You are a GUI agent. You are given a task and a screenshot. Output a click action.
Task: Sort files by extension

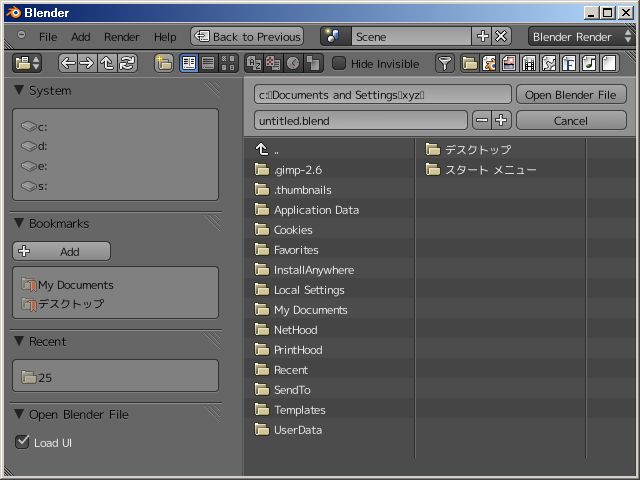tap(273, 63)
